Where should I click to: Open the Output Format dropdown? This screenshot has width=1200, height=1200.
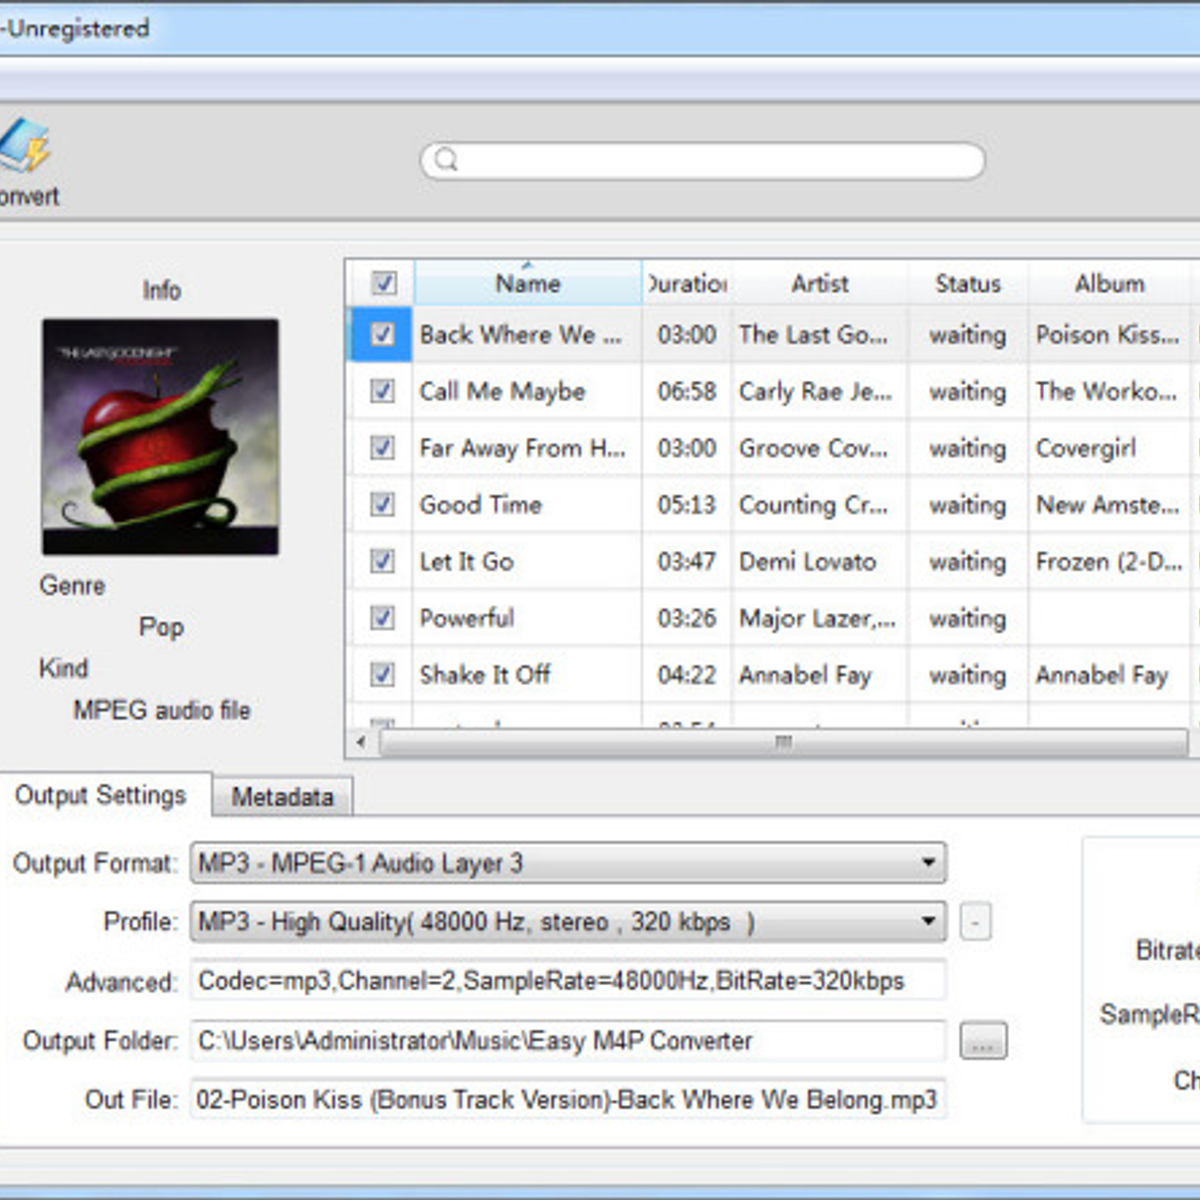tap(930, 862)
